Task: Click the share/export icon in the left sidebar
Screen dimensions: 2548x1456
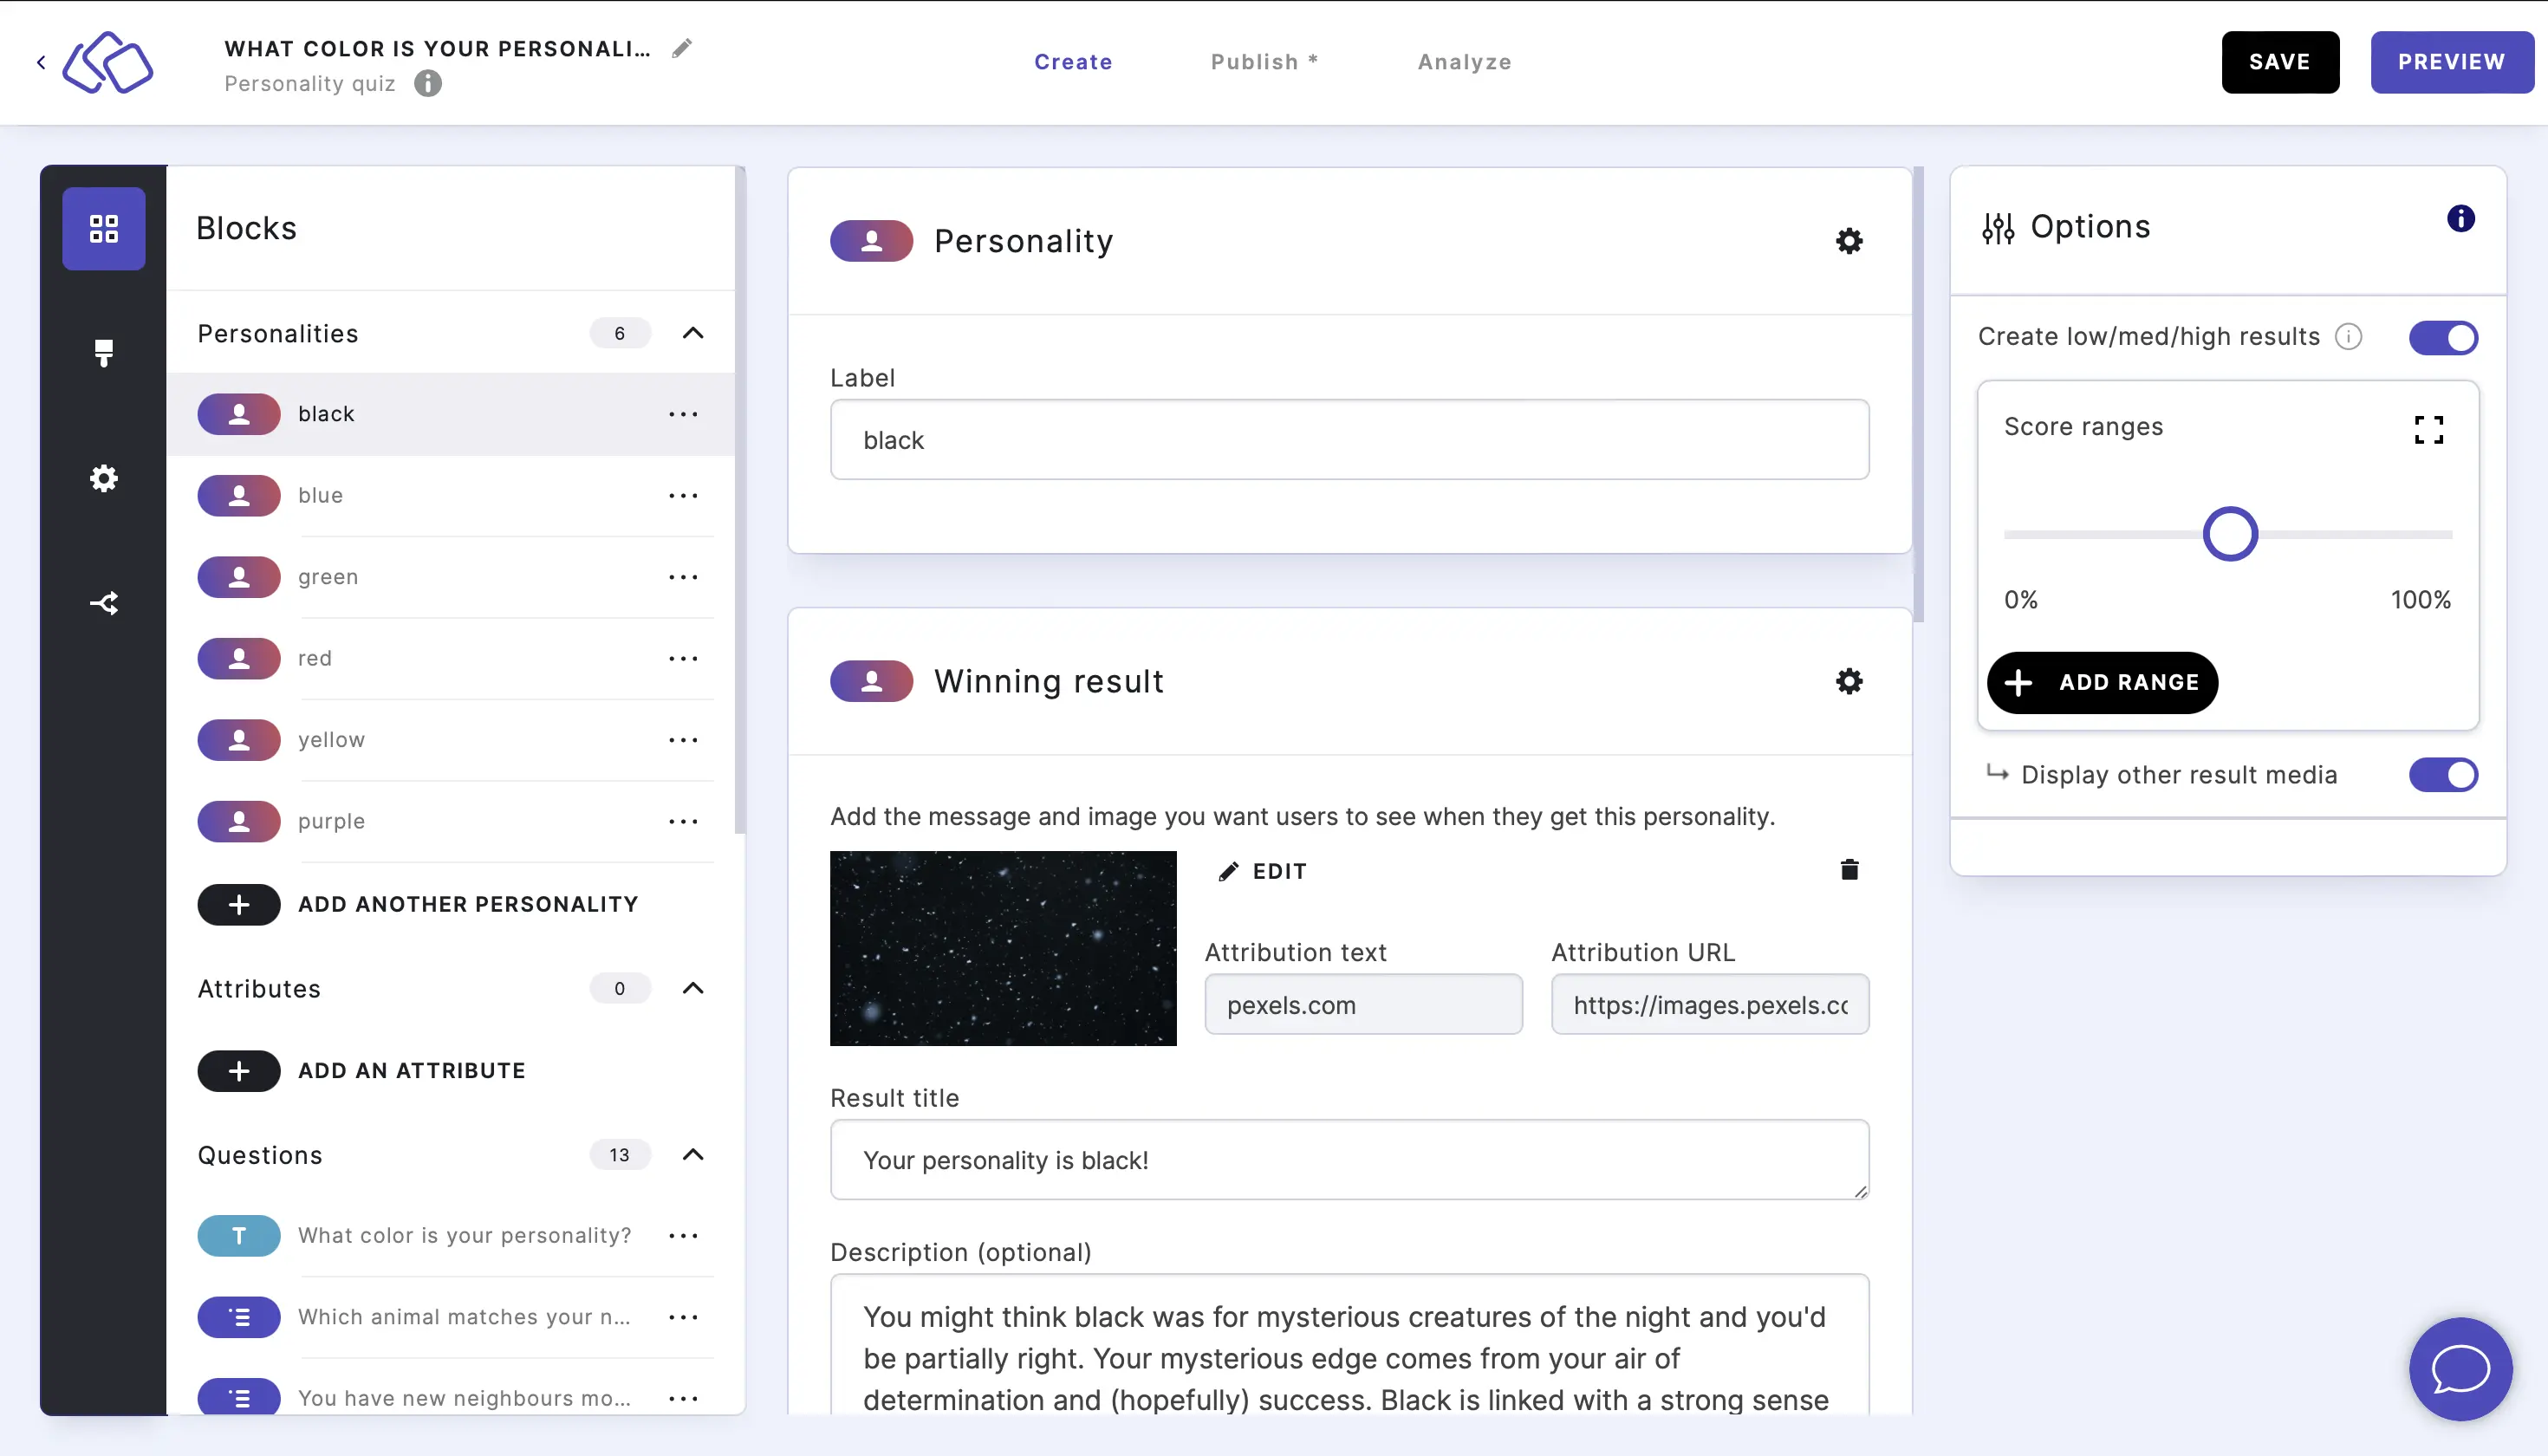Action: point(103,602)
